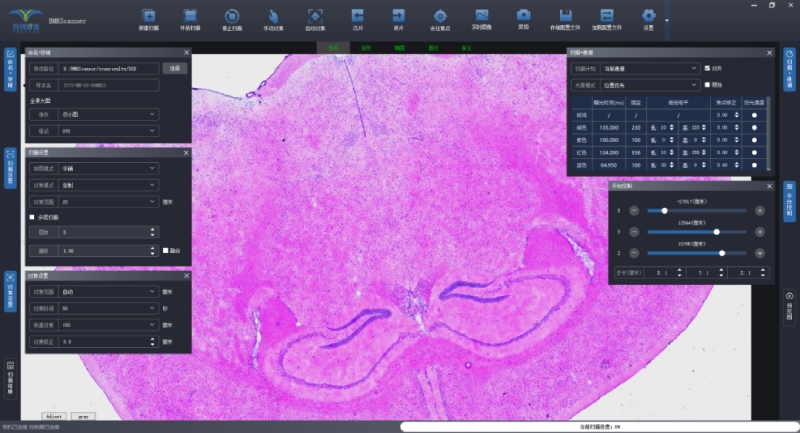Click the camera Snapshot toolbar icon
The width and height of the screenshot is (800, 433).
click(523, 16)
